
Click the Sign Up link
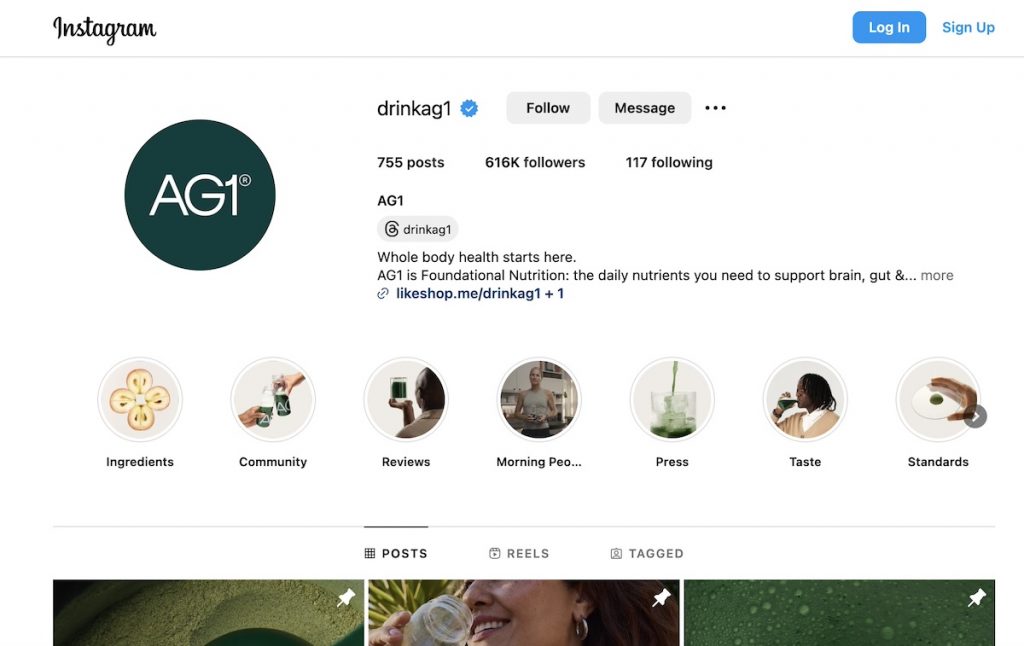[968, 27]
